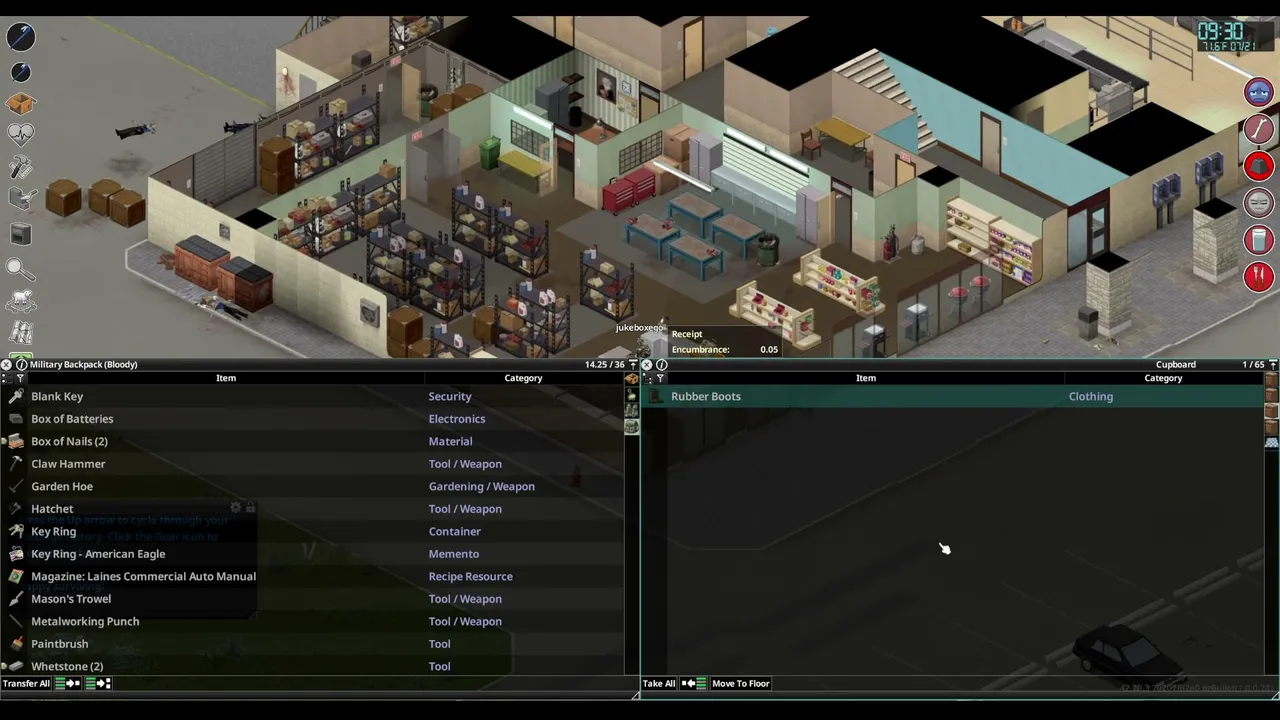Image resolution: width=1280 pixels, height=720 pixels.
Task: Click the Move To Floor button
Action: click(741, 684)
